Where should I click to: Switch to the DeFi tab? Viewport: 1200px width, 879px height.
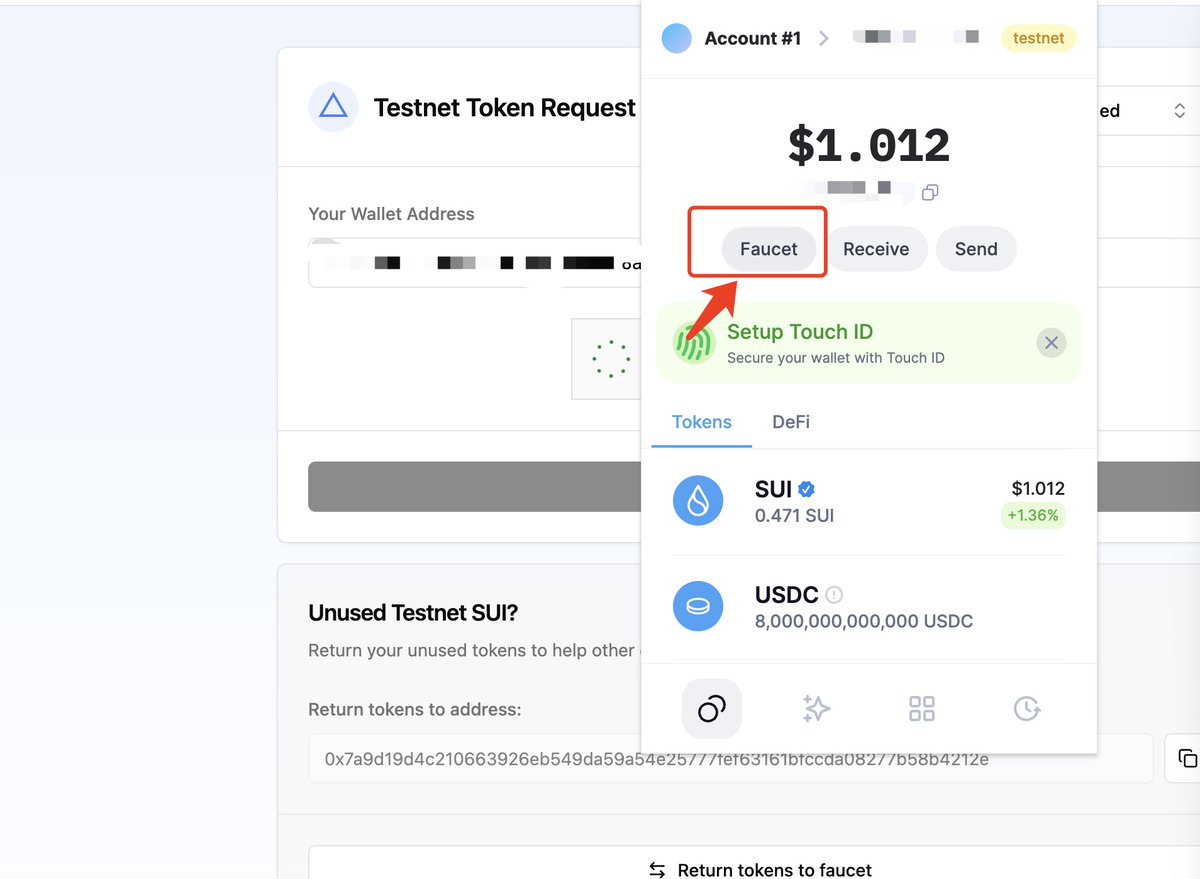tap(791, 422)
